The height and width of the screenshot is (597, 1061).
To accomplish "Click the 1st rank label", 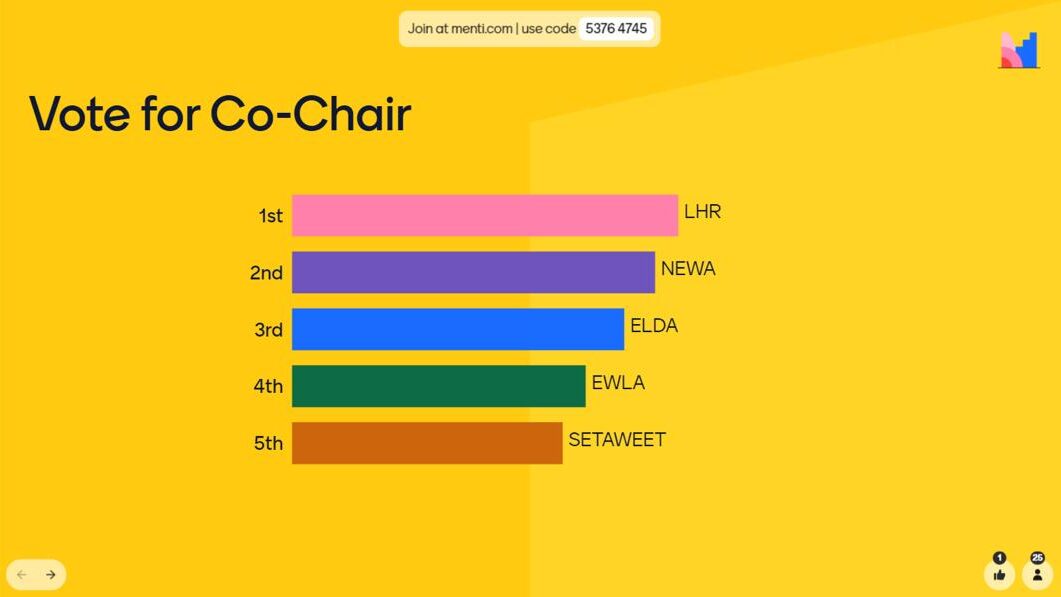I will point(271,216).
